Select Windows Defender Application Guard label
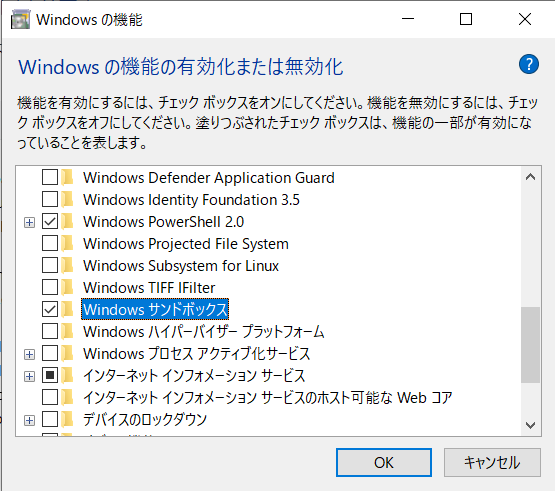The width and height of the screenshot is (555, 491). [209, 178]
